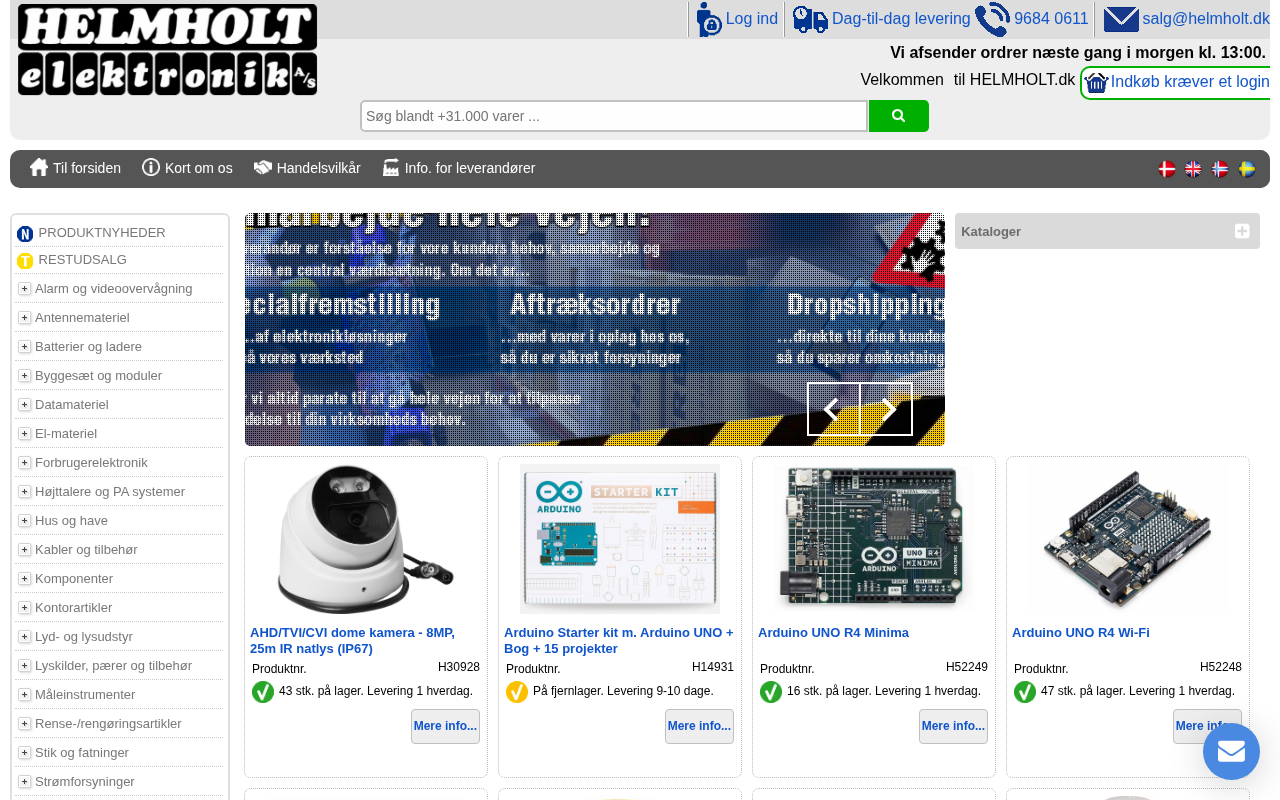Open Stik og fatninger category
1280x800 pixels.
click(82, 753)
